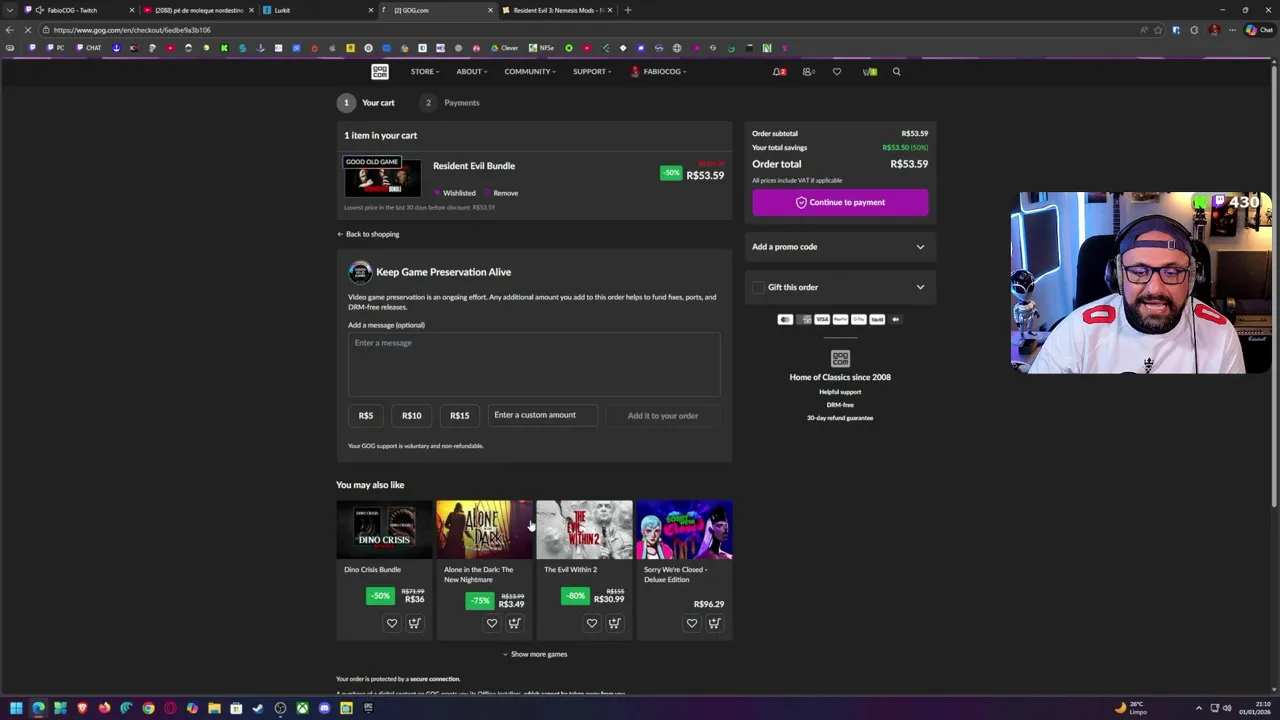Wishlist Alone in the Dark card

[492, 623]
